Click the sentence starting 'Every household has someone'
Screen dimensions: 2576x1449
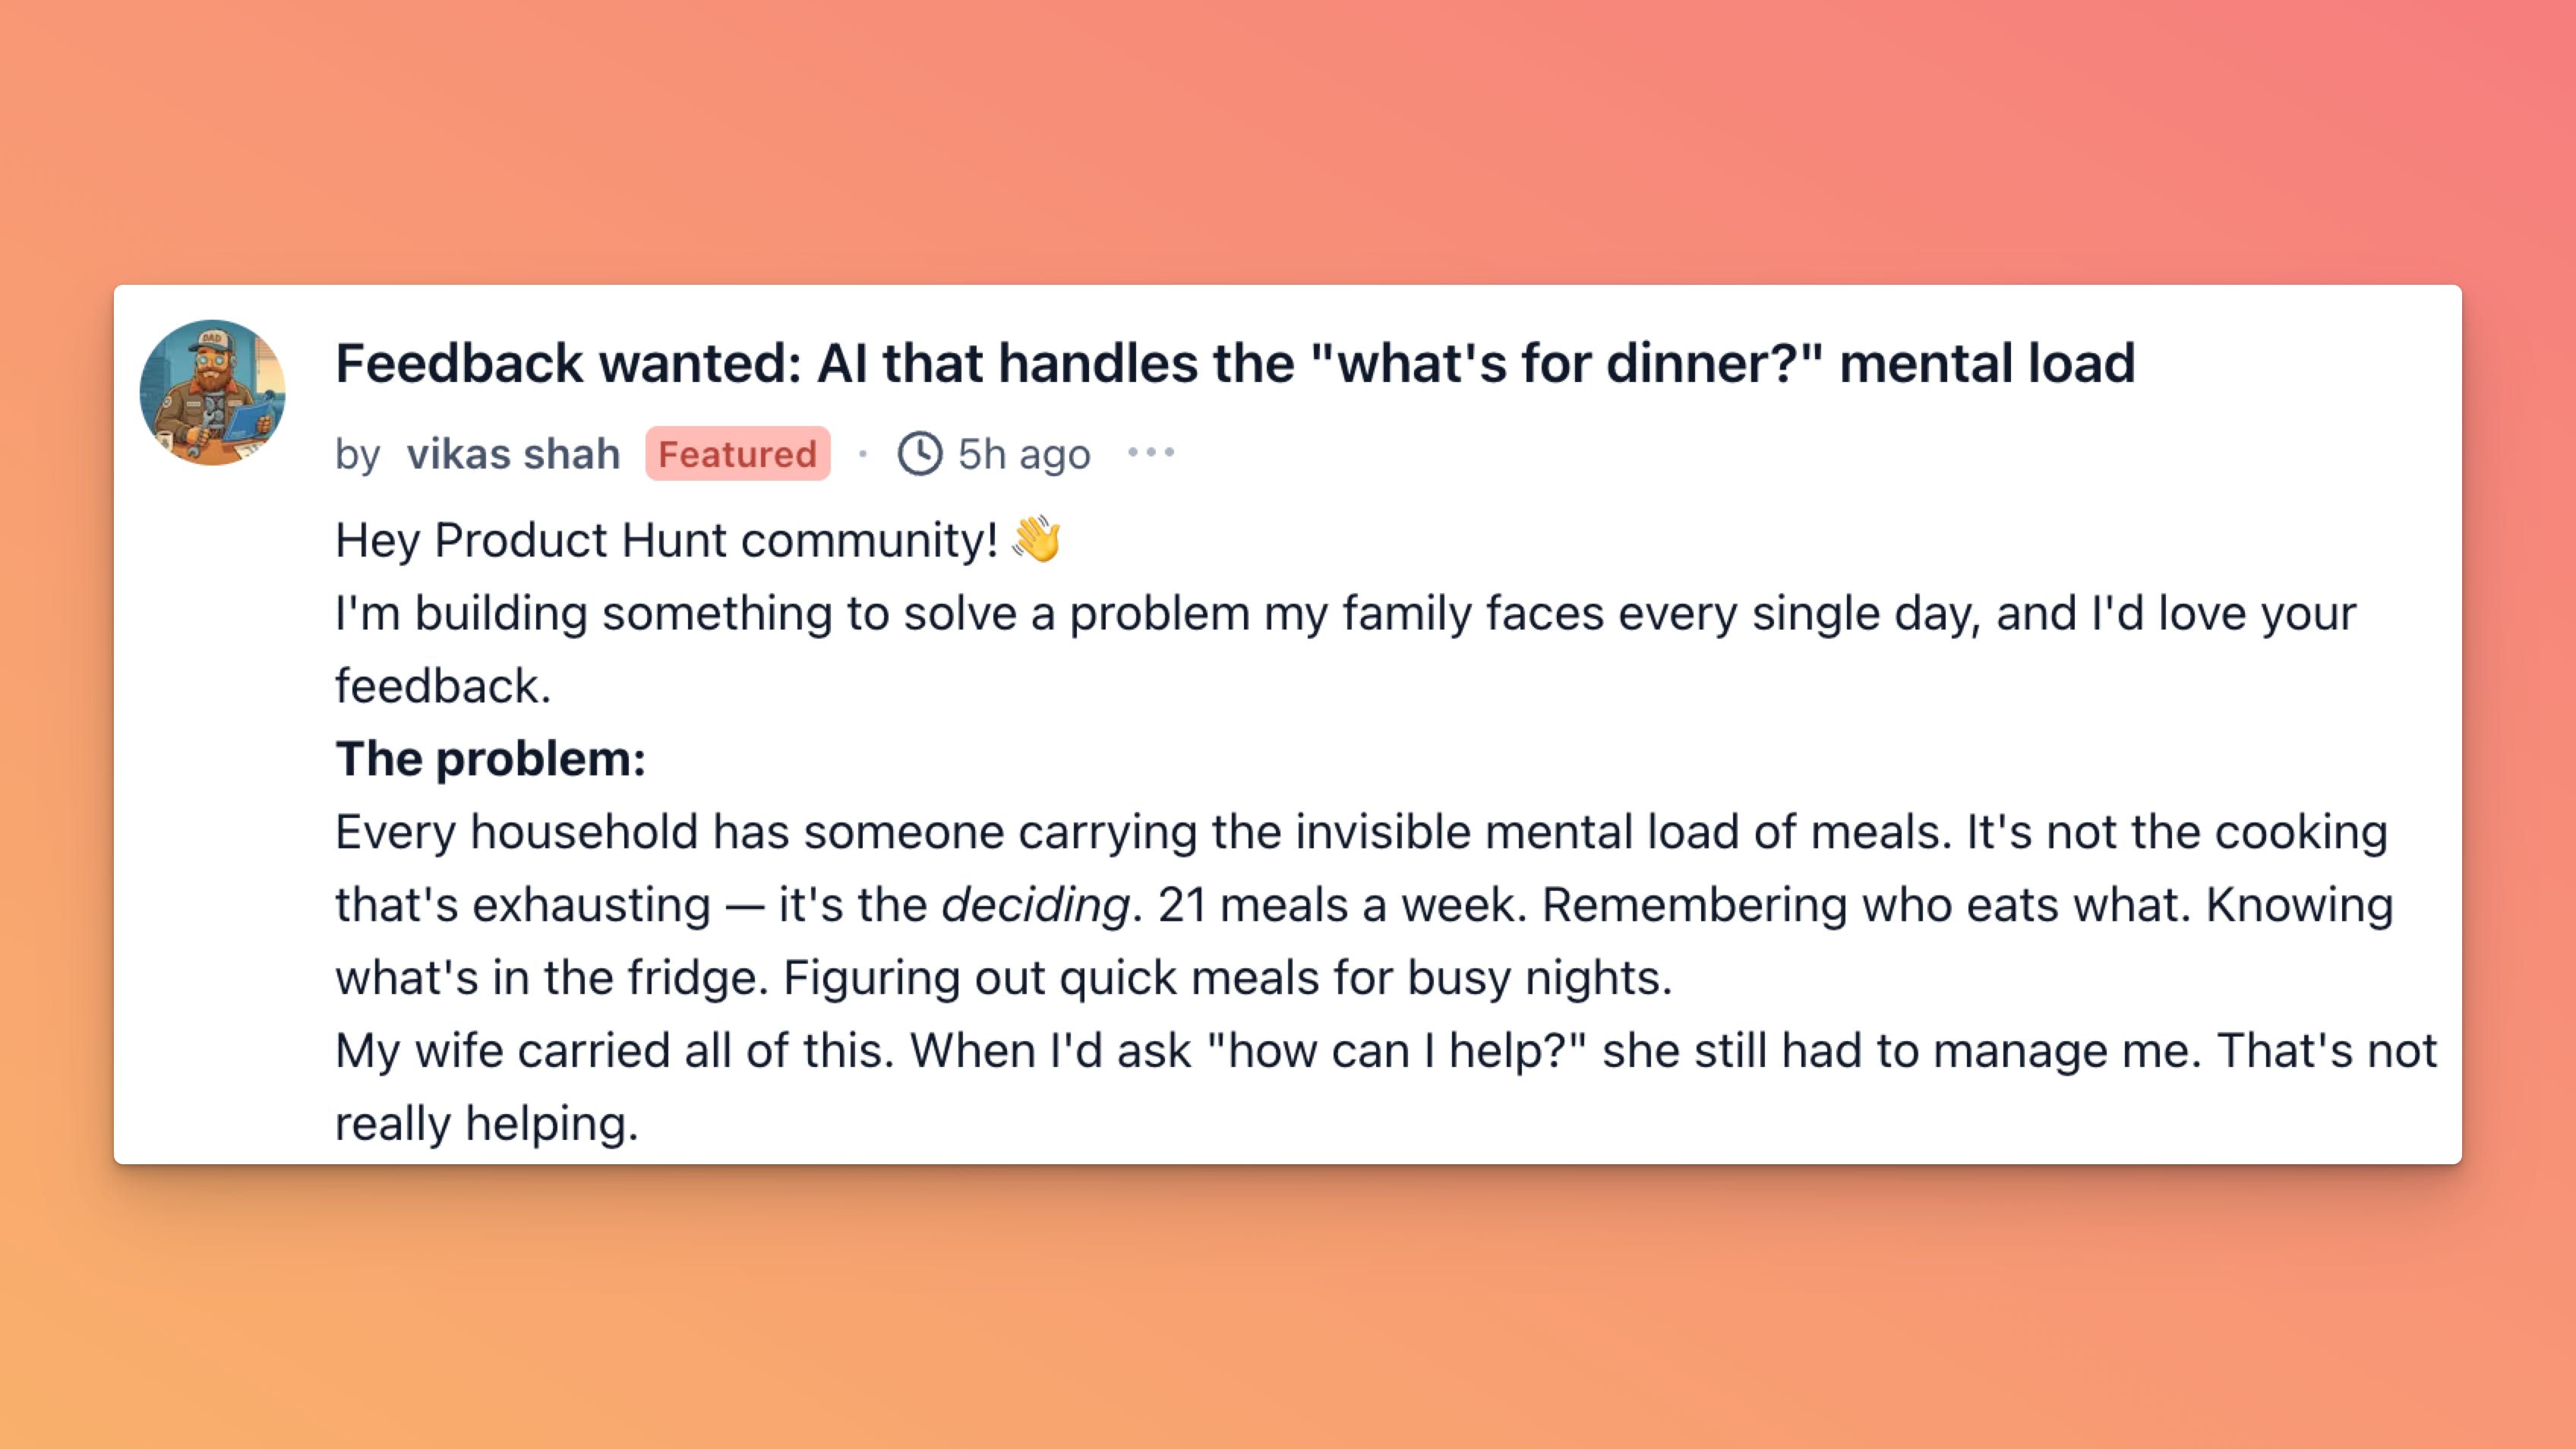click(1140, 832)
